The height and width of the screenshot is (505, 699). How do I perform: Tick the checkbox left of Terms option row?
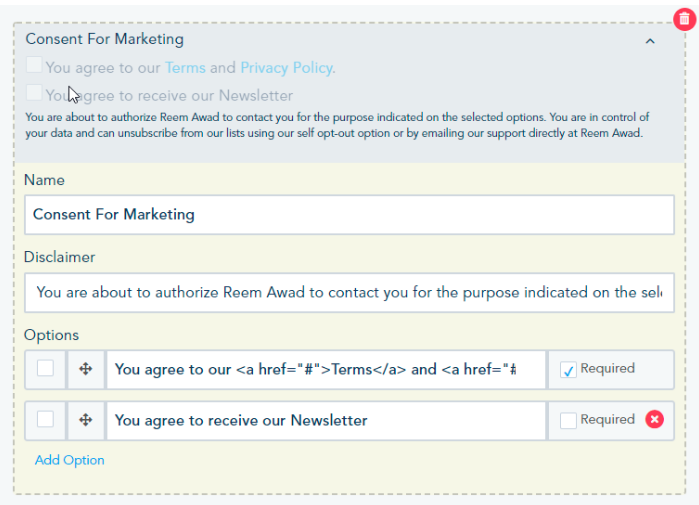click(x=45, y=369)
